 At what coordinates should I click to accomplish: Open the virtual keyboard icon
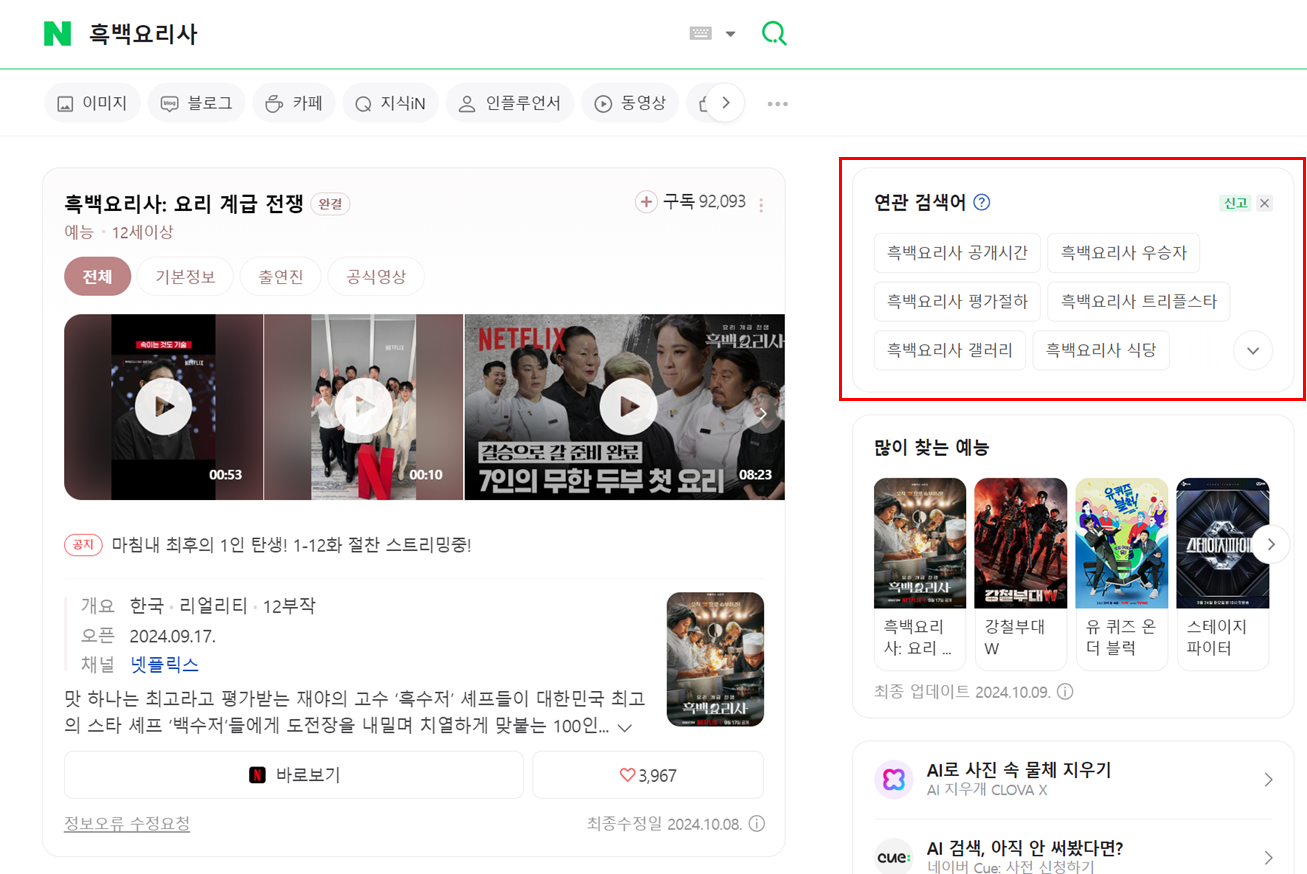coord(701,33)
